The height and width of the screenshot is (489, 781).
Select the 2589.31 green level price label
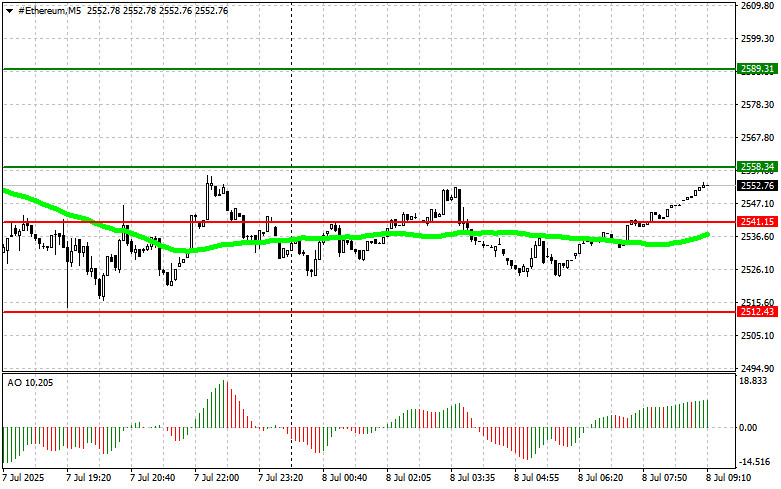click(757, 69)
